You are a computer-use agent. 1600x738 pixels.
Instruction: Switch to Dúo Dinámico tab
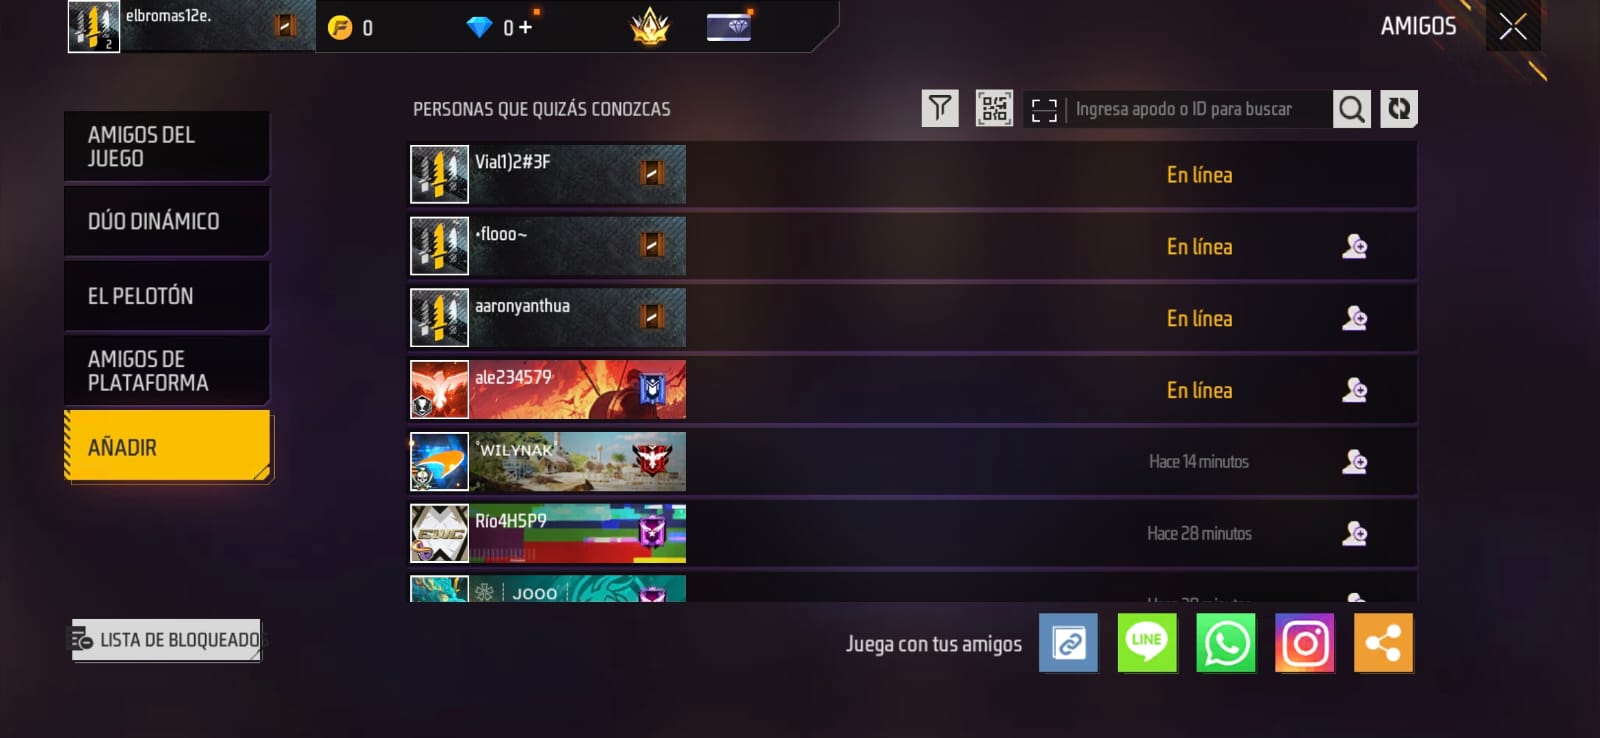(x=167, y=221)
